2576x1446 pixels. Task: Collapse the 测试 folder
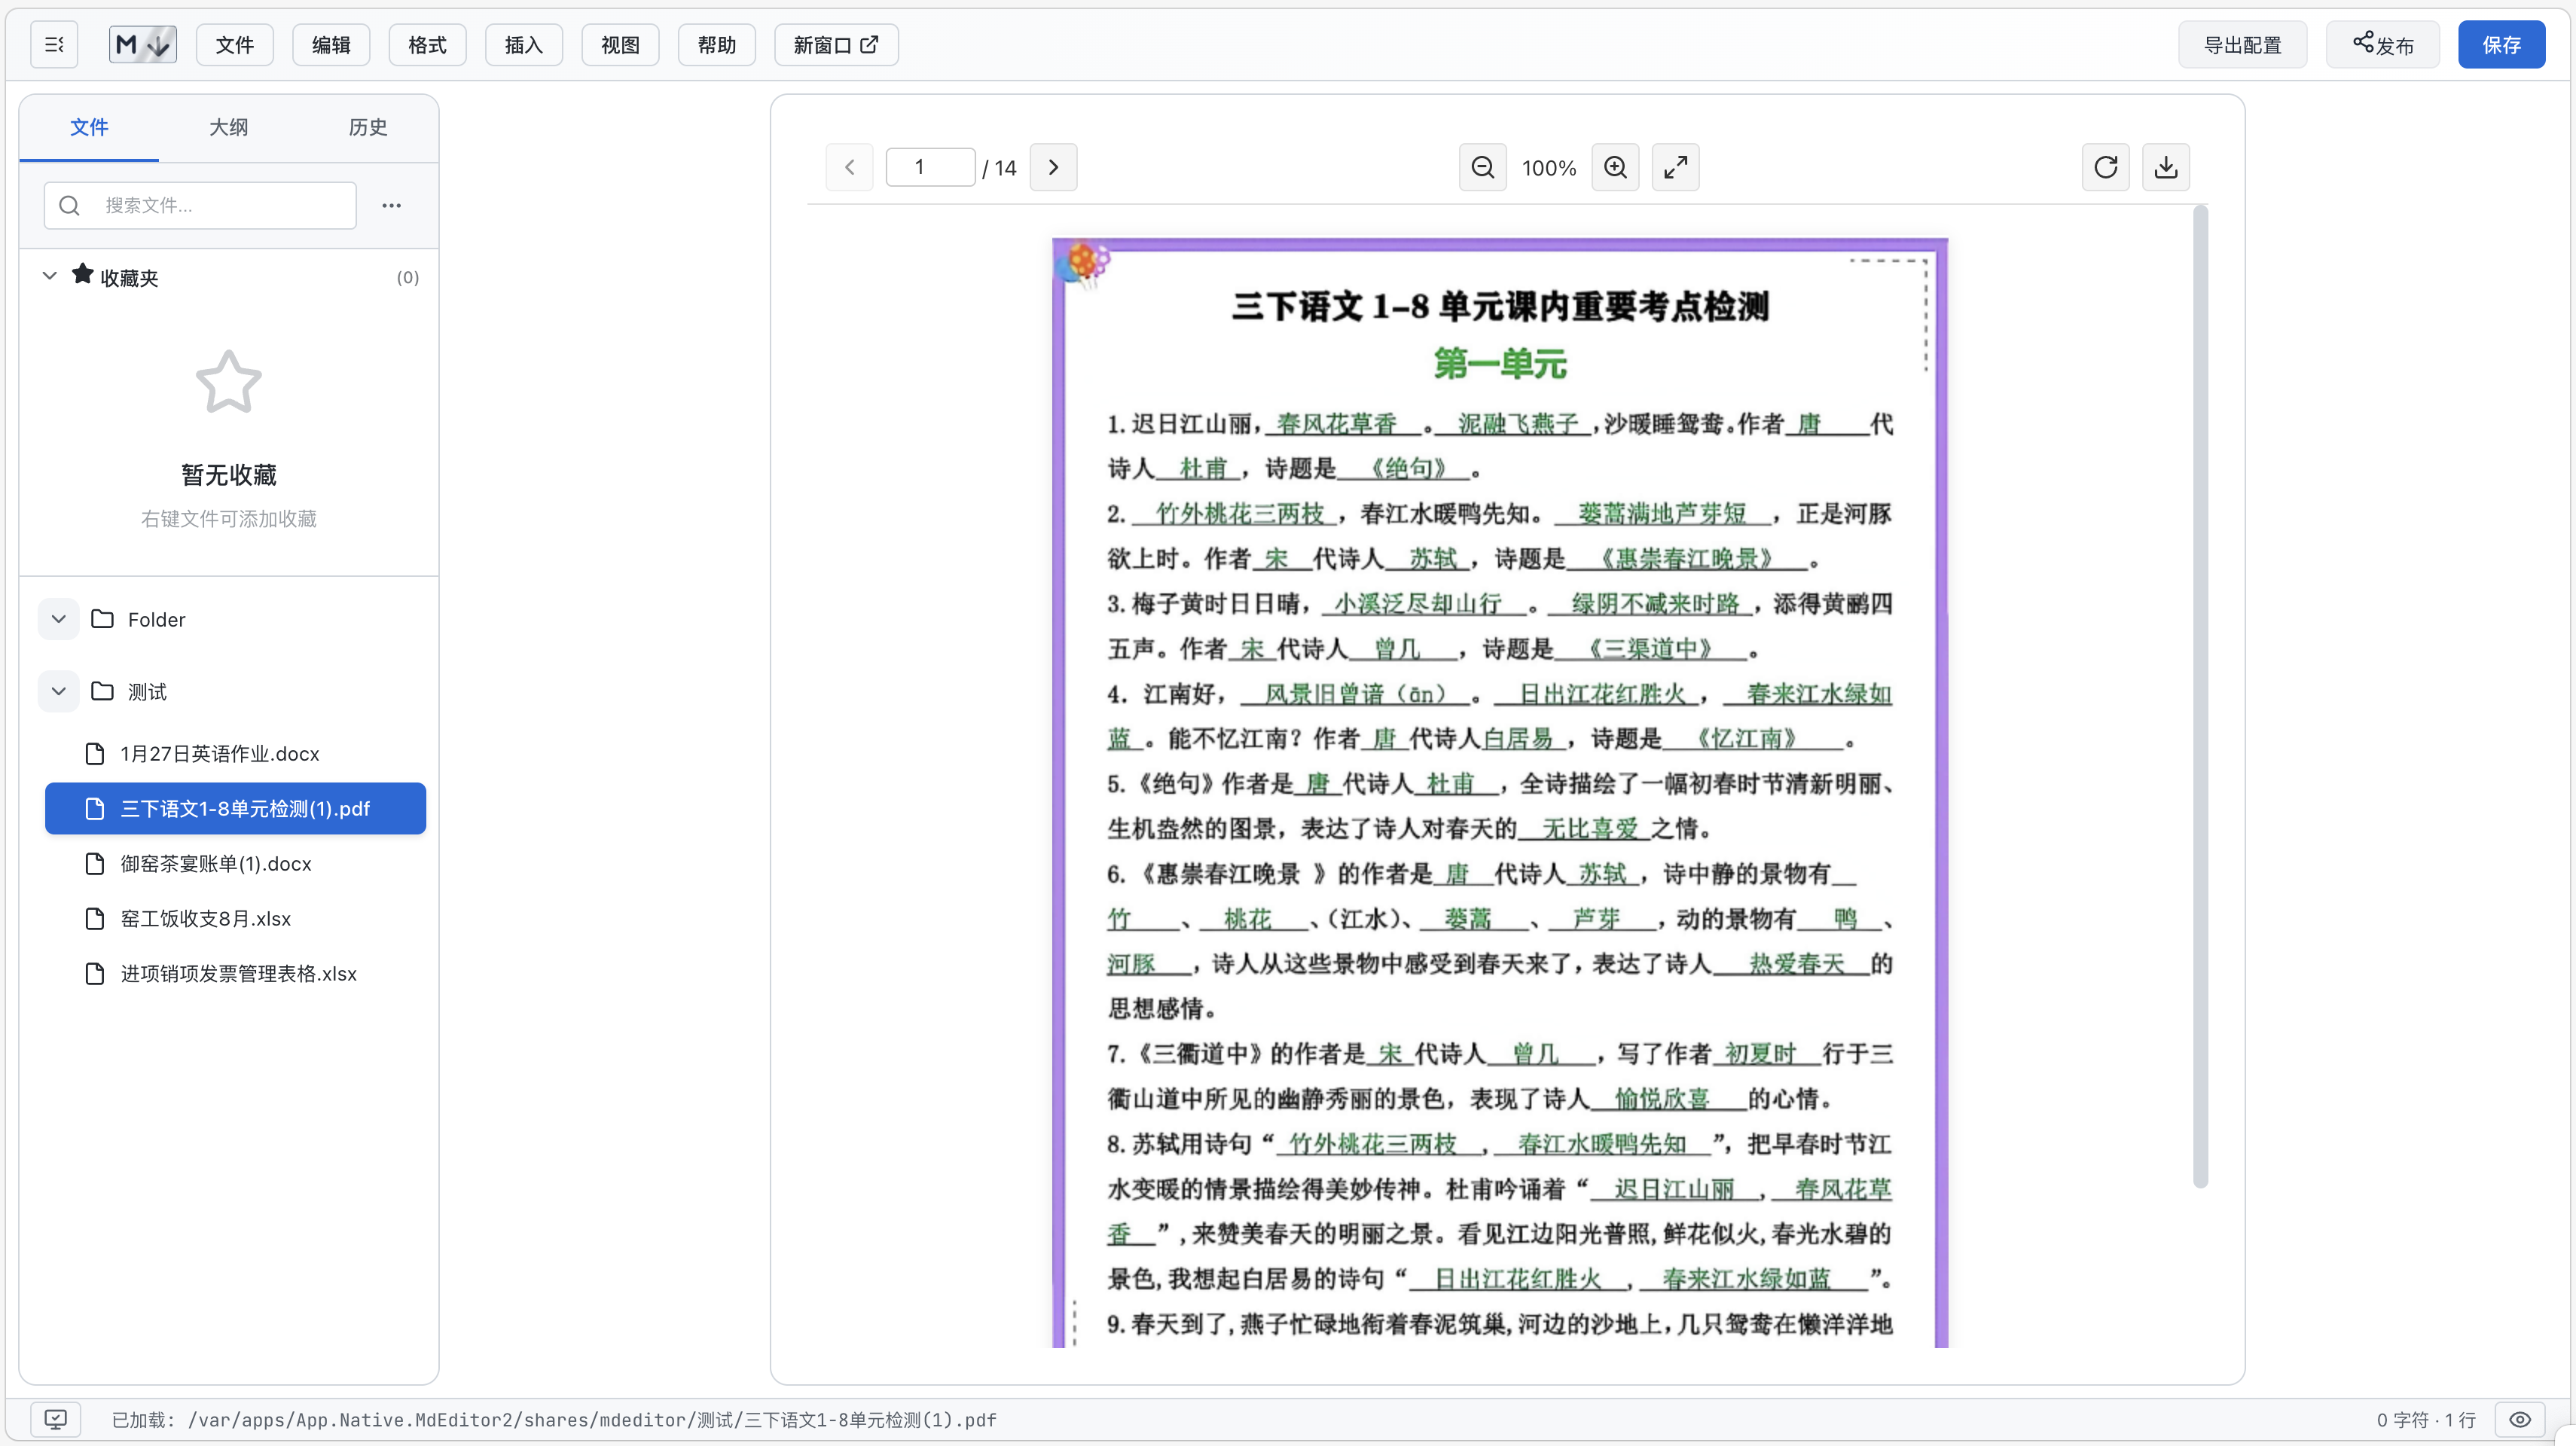pos(59,691)
